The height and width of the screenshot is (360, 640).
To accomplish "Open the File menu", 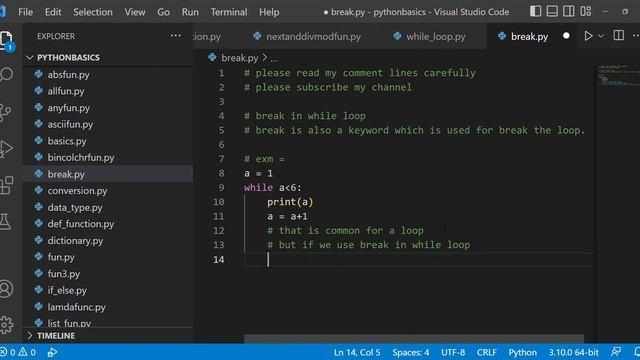I will [x=25, y=12].
